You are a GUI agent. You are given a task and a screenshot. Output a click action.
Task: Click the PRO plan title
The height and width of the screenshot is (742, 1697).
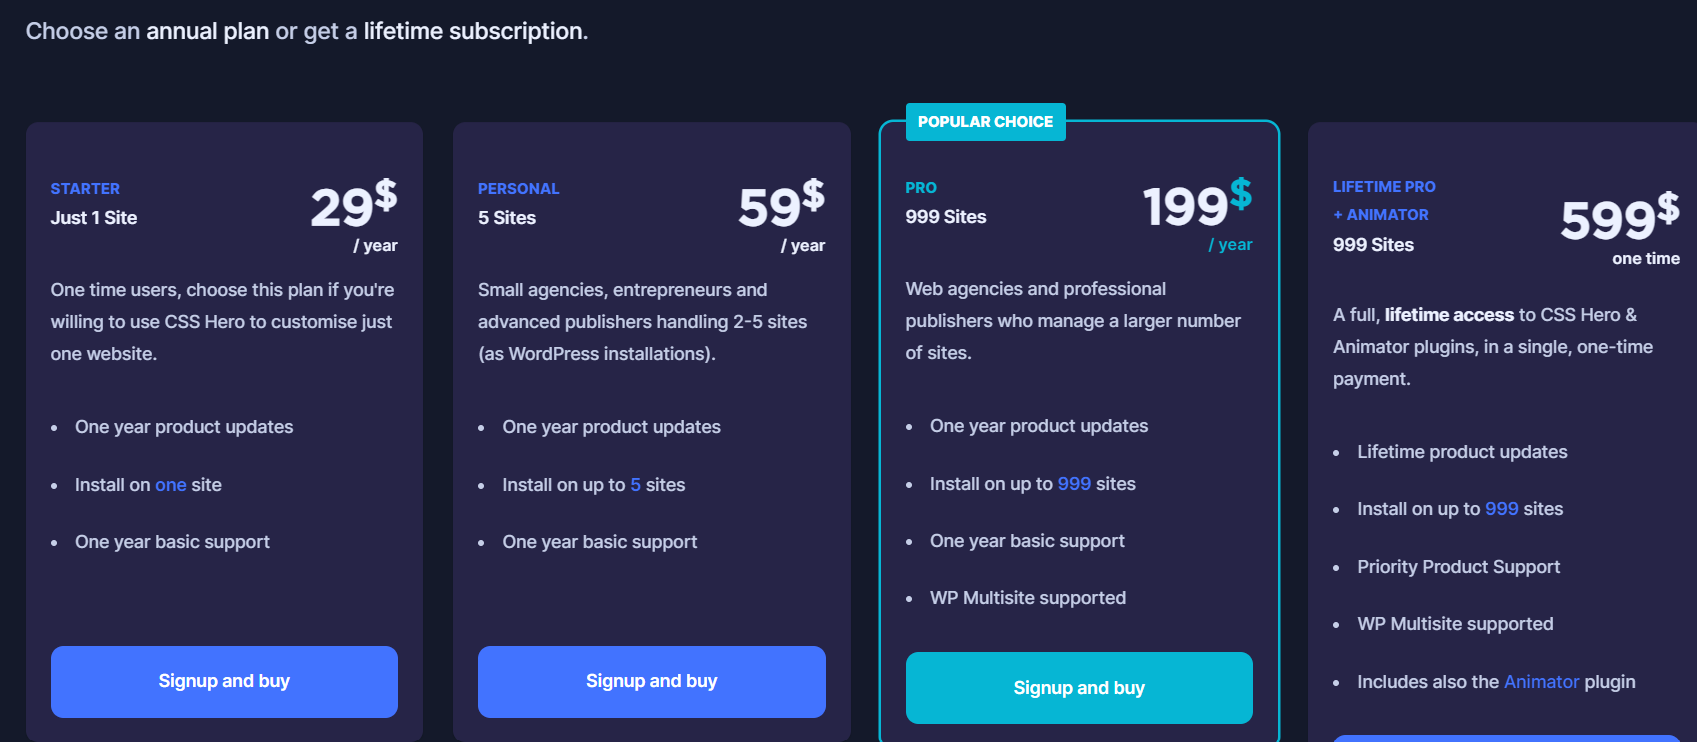(920, 188)
